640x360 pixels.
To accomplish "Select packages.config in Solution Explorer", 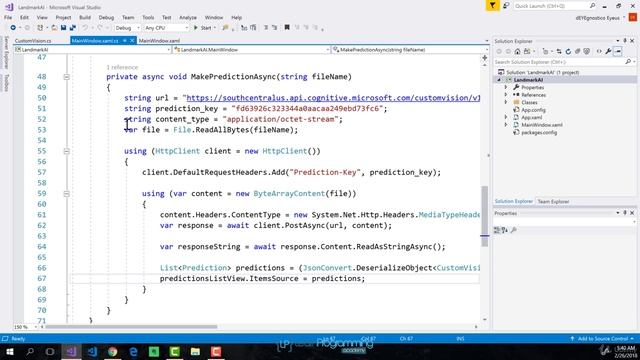I will [x=539, y=133].
